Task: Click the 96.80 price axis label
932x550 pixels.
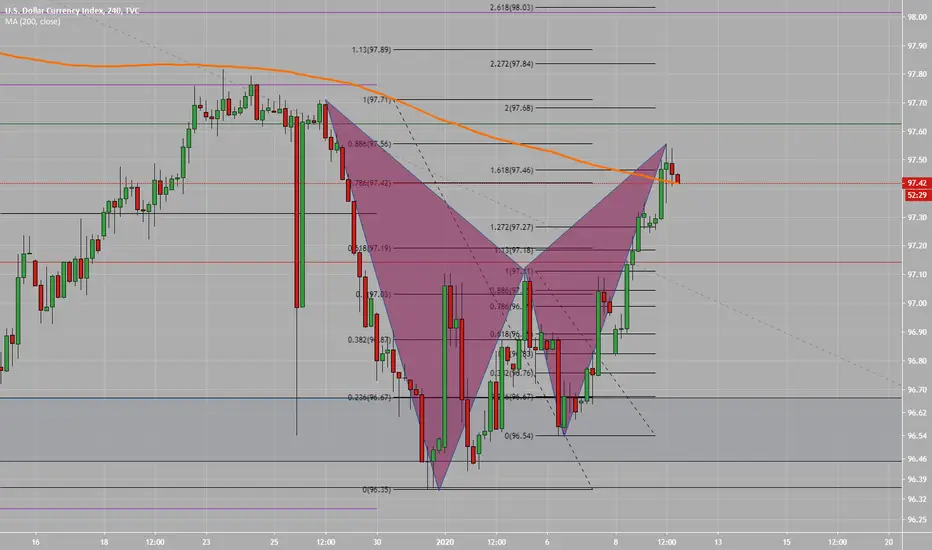Action: [917, 360]
